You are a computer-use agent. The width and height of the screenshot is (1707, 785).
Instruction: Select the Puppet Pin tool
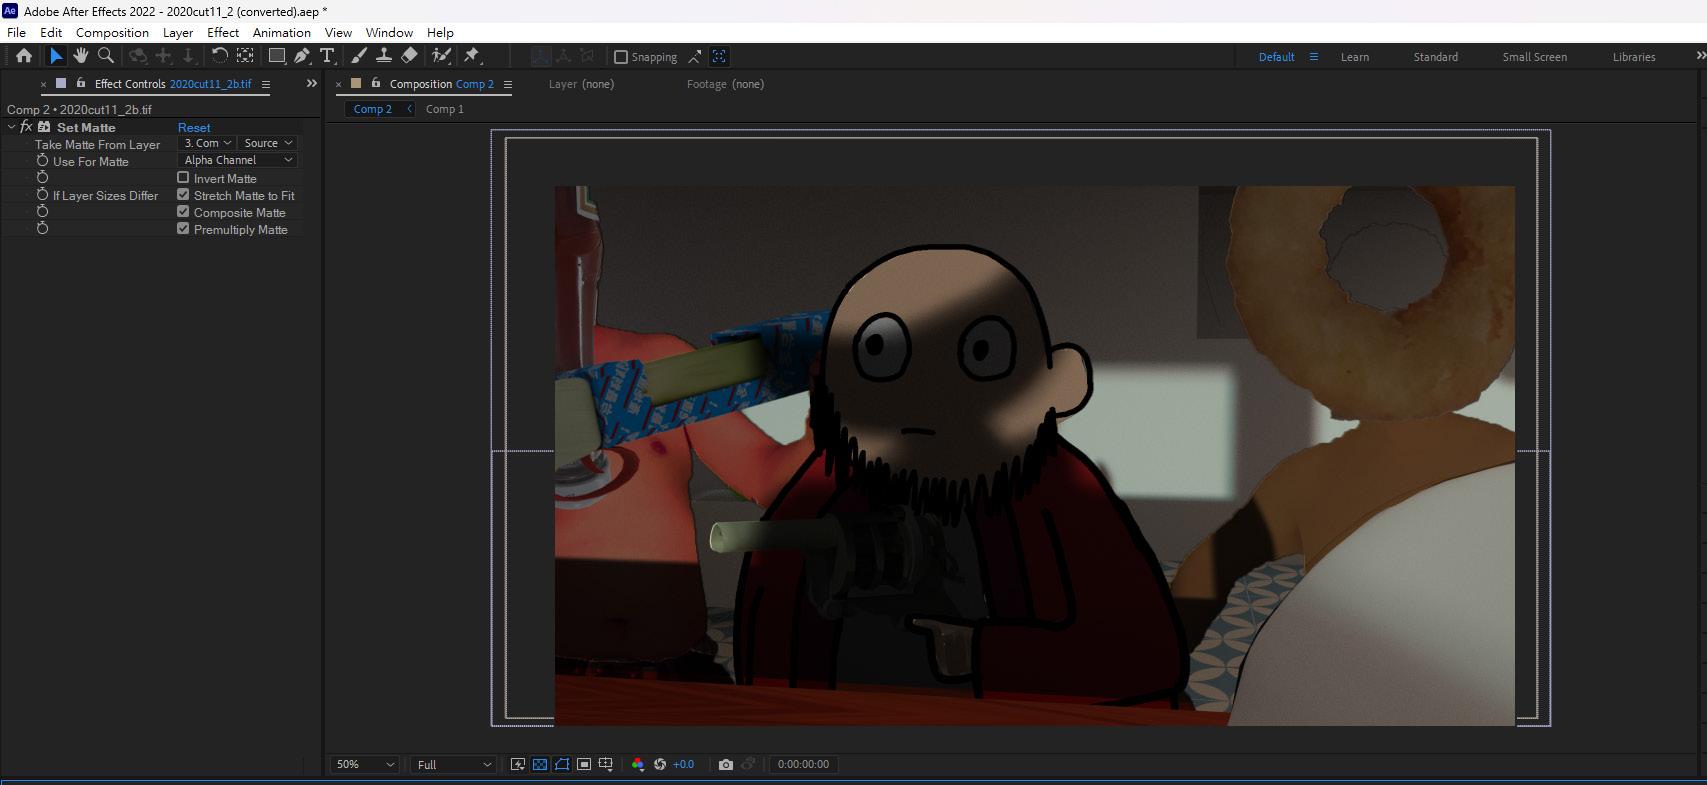pyautogui.click(x=472, y=56)
